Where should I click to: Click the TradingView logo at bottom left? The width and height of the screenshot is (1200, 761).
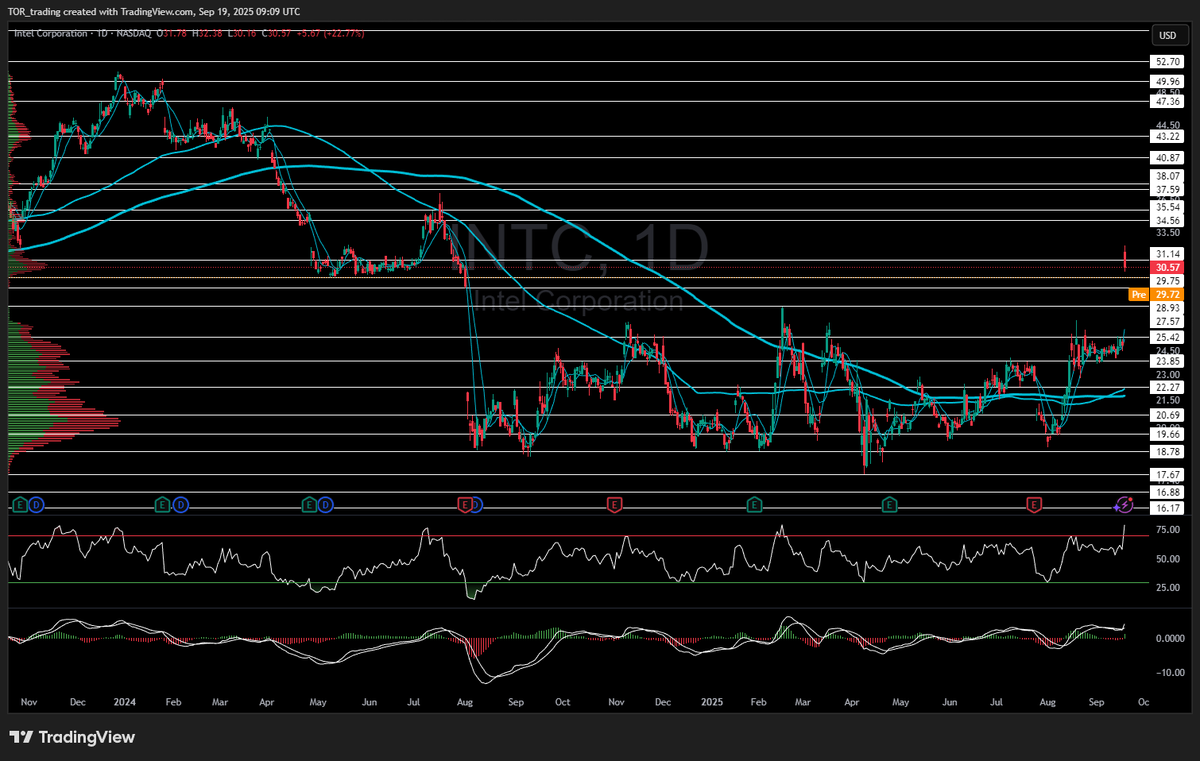click(x=72, y=738)
